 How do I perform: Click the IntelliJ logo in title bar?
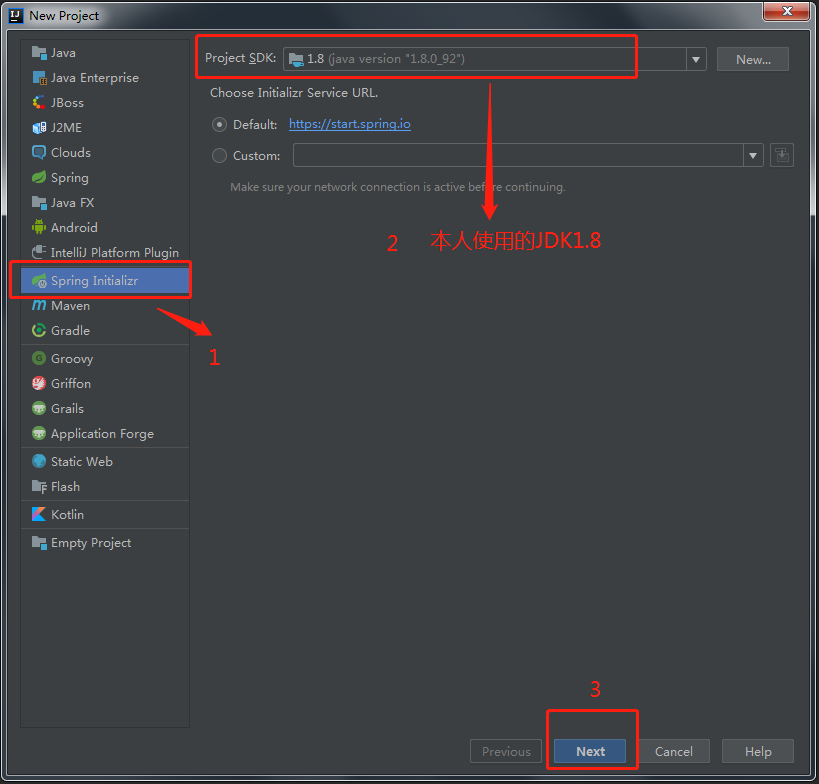coord(16,16)
